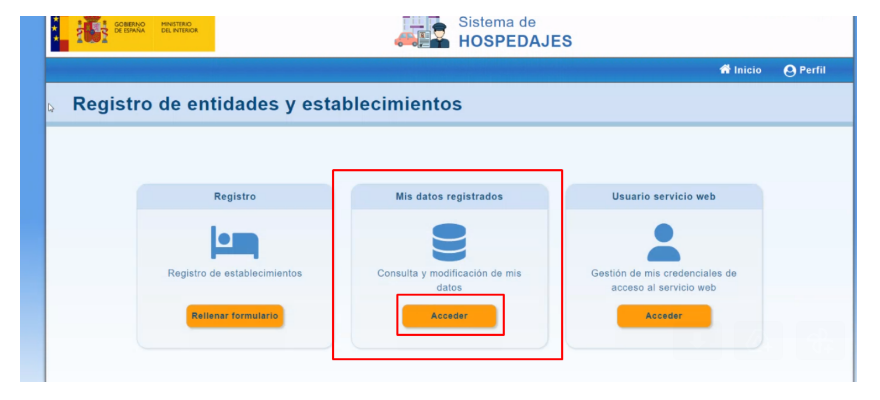Click the Gestión de mis credenciales description text

pyautogui.click(x=664, y=279)
